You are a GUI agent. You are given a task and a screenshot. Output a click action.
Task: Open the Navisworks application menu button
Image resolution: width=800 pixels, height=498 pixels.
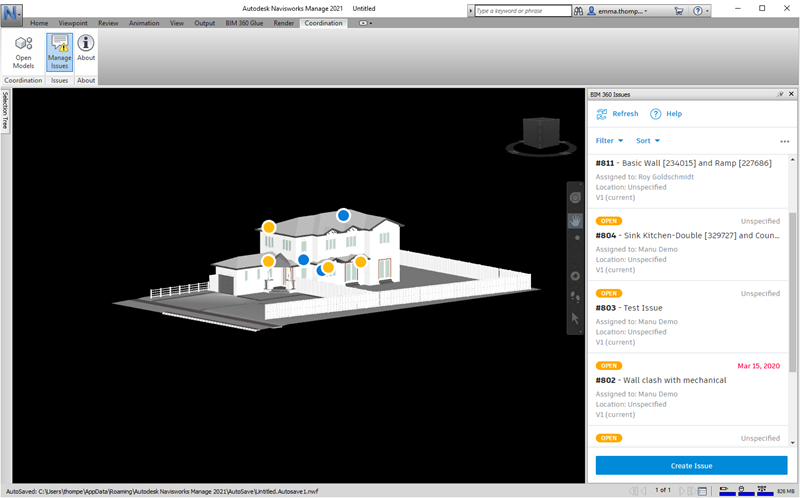(x=12, y=13)
